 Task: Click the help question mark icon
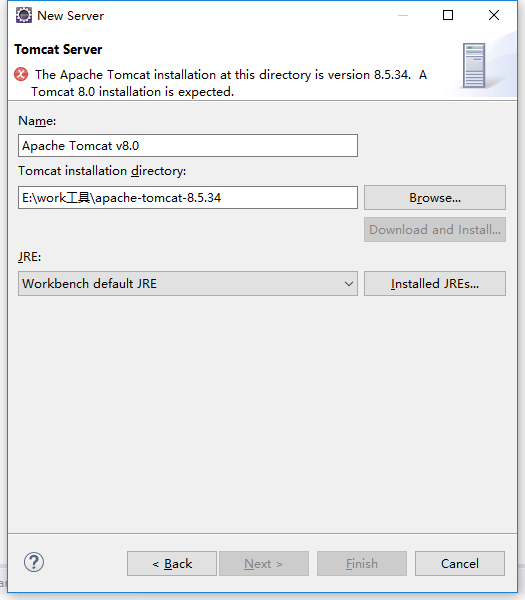click(x=34, y=562)
